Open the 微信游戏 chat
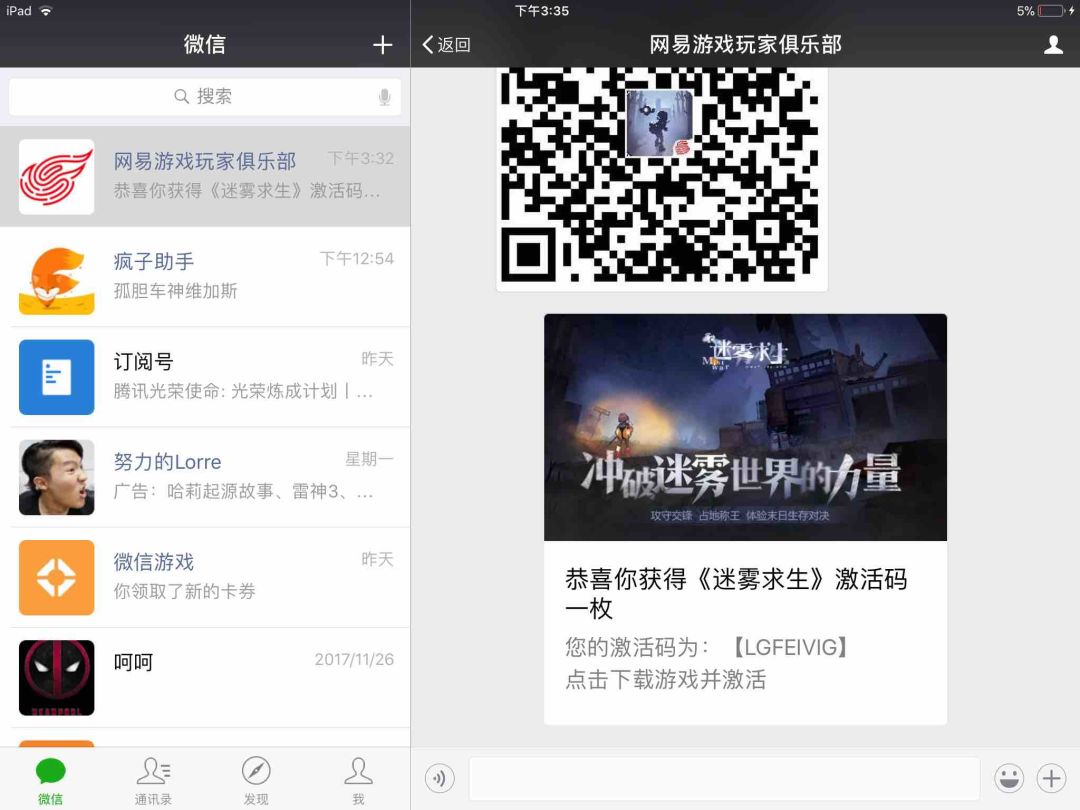Viewport: 1080px width, 810px height. tap(205, 577)
